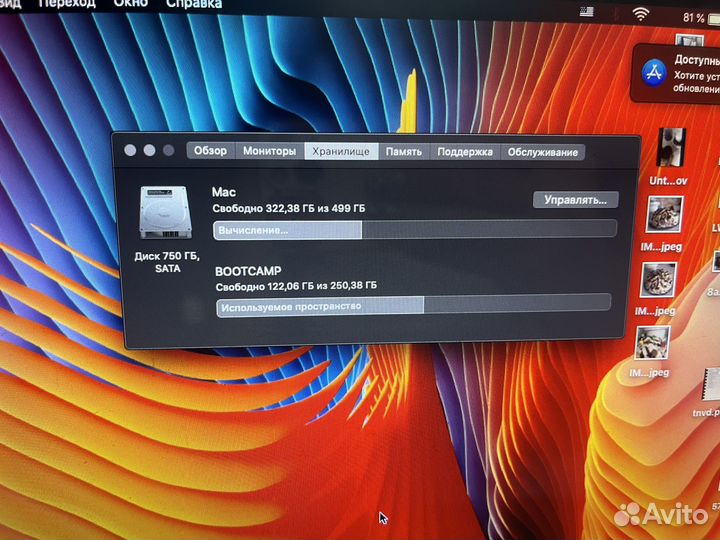The image size is (720, 540).
Task: Click the hard disk drive icon
Action: point(165,213)
